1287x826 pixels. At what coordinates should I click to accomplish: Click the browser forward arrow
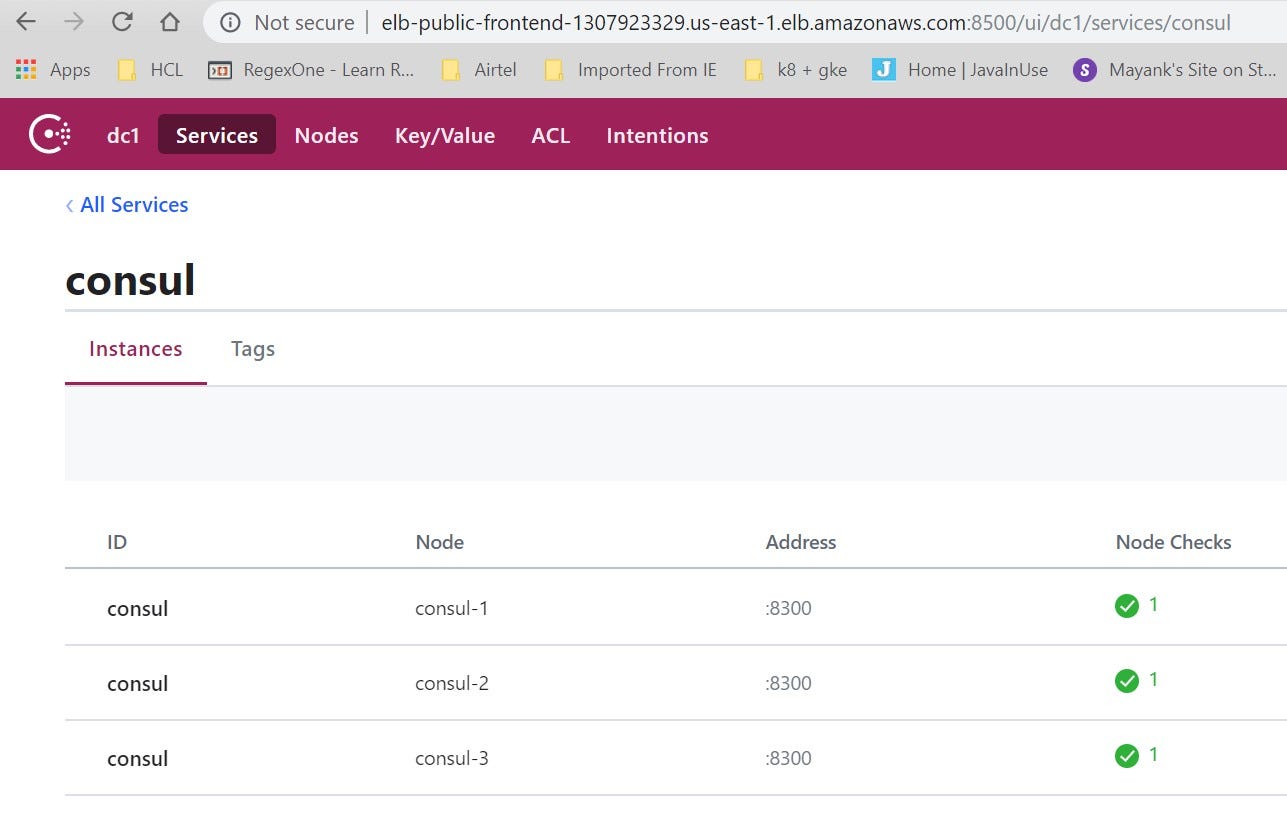[x=74, y=21]
